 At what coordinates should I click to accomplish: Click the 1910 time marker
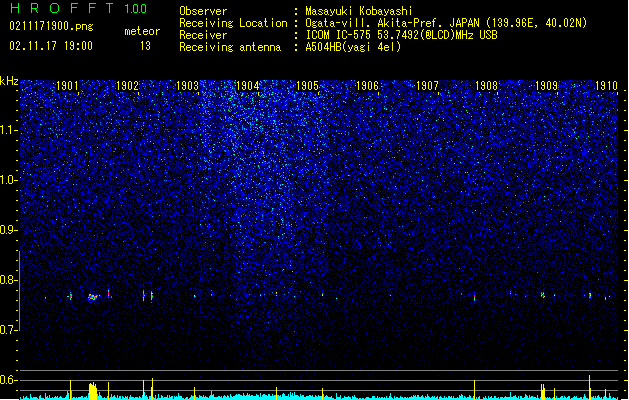tap(606, 86)
